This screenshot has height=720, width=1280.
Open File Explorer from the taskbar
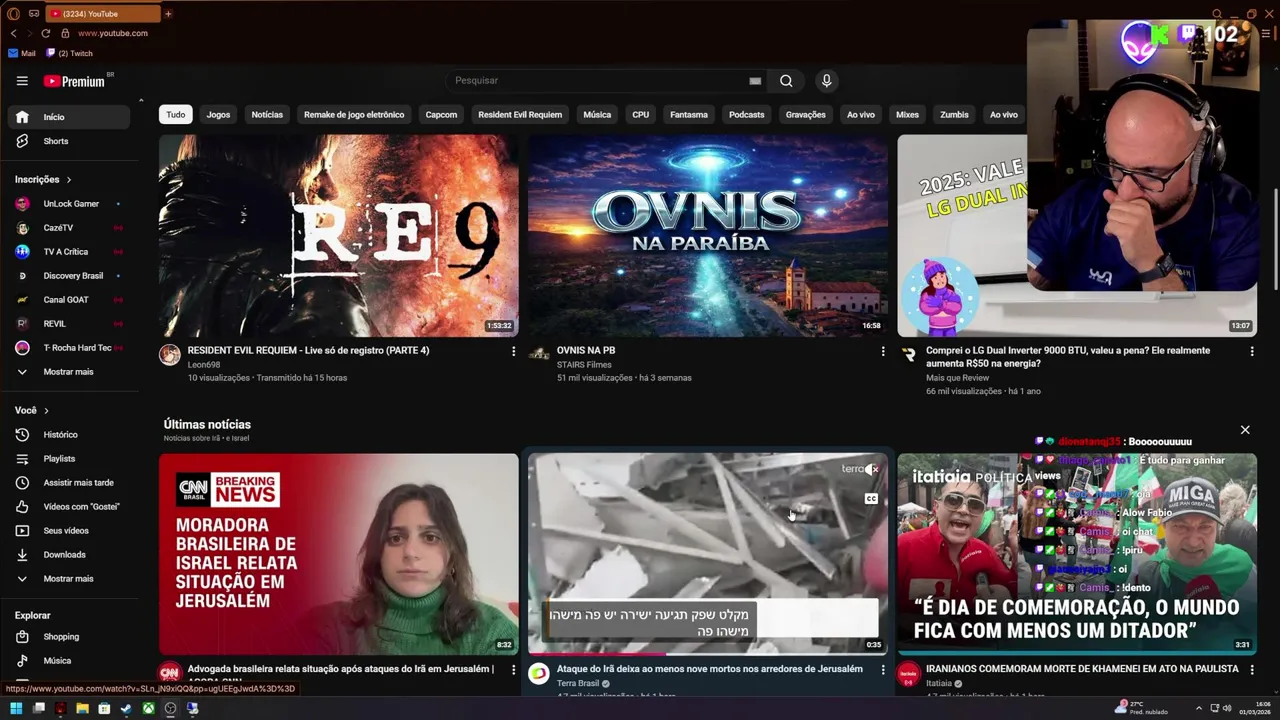(82, 709)
